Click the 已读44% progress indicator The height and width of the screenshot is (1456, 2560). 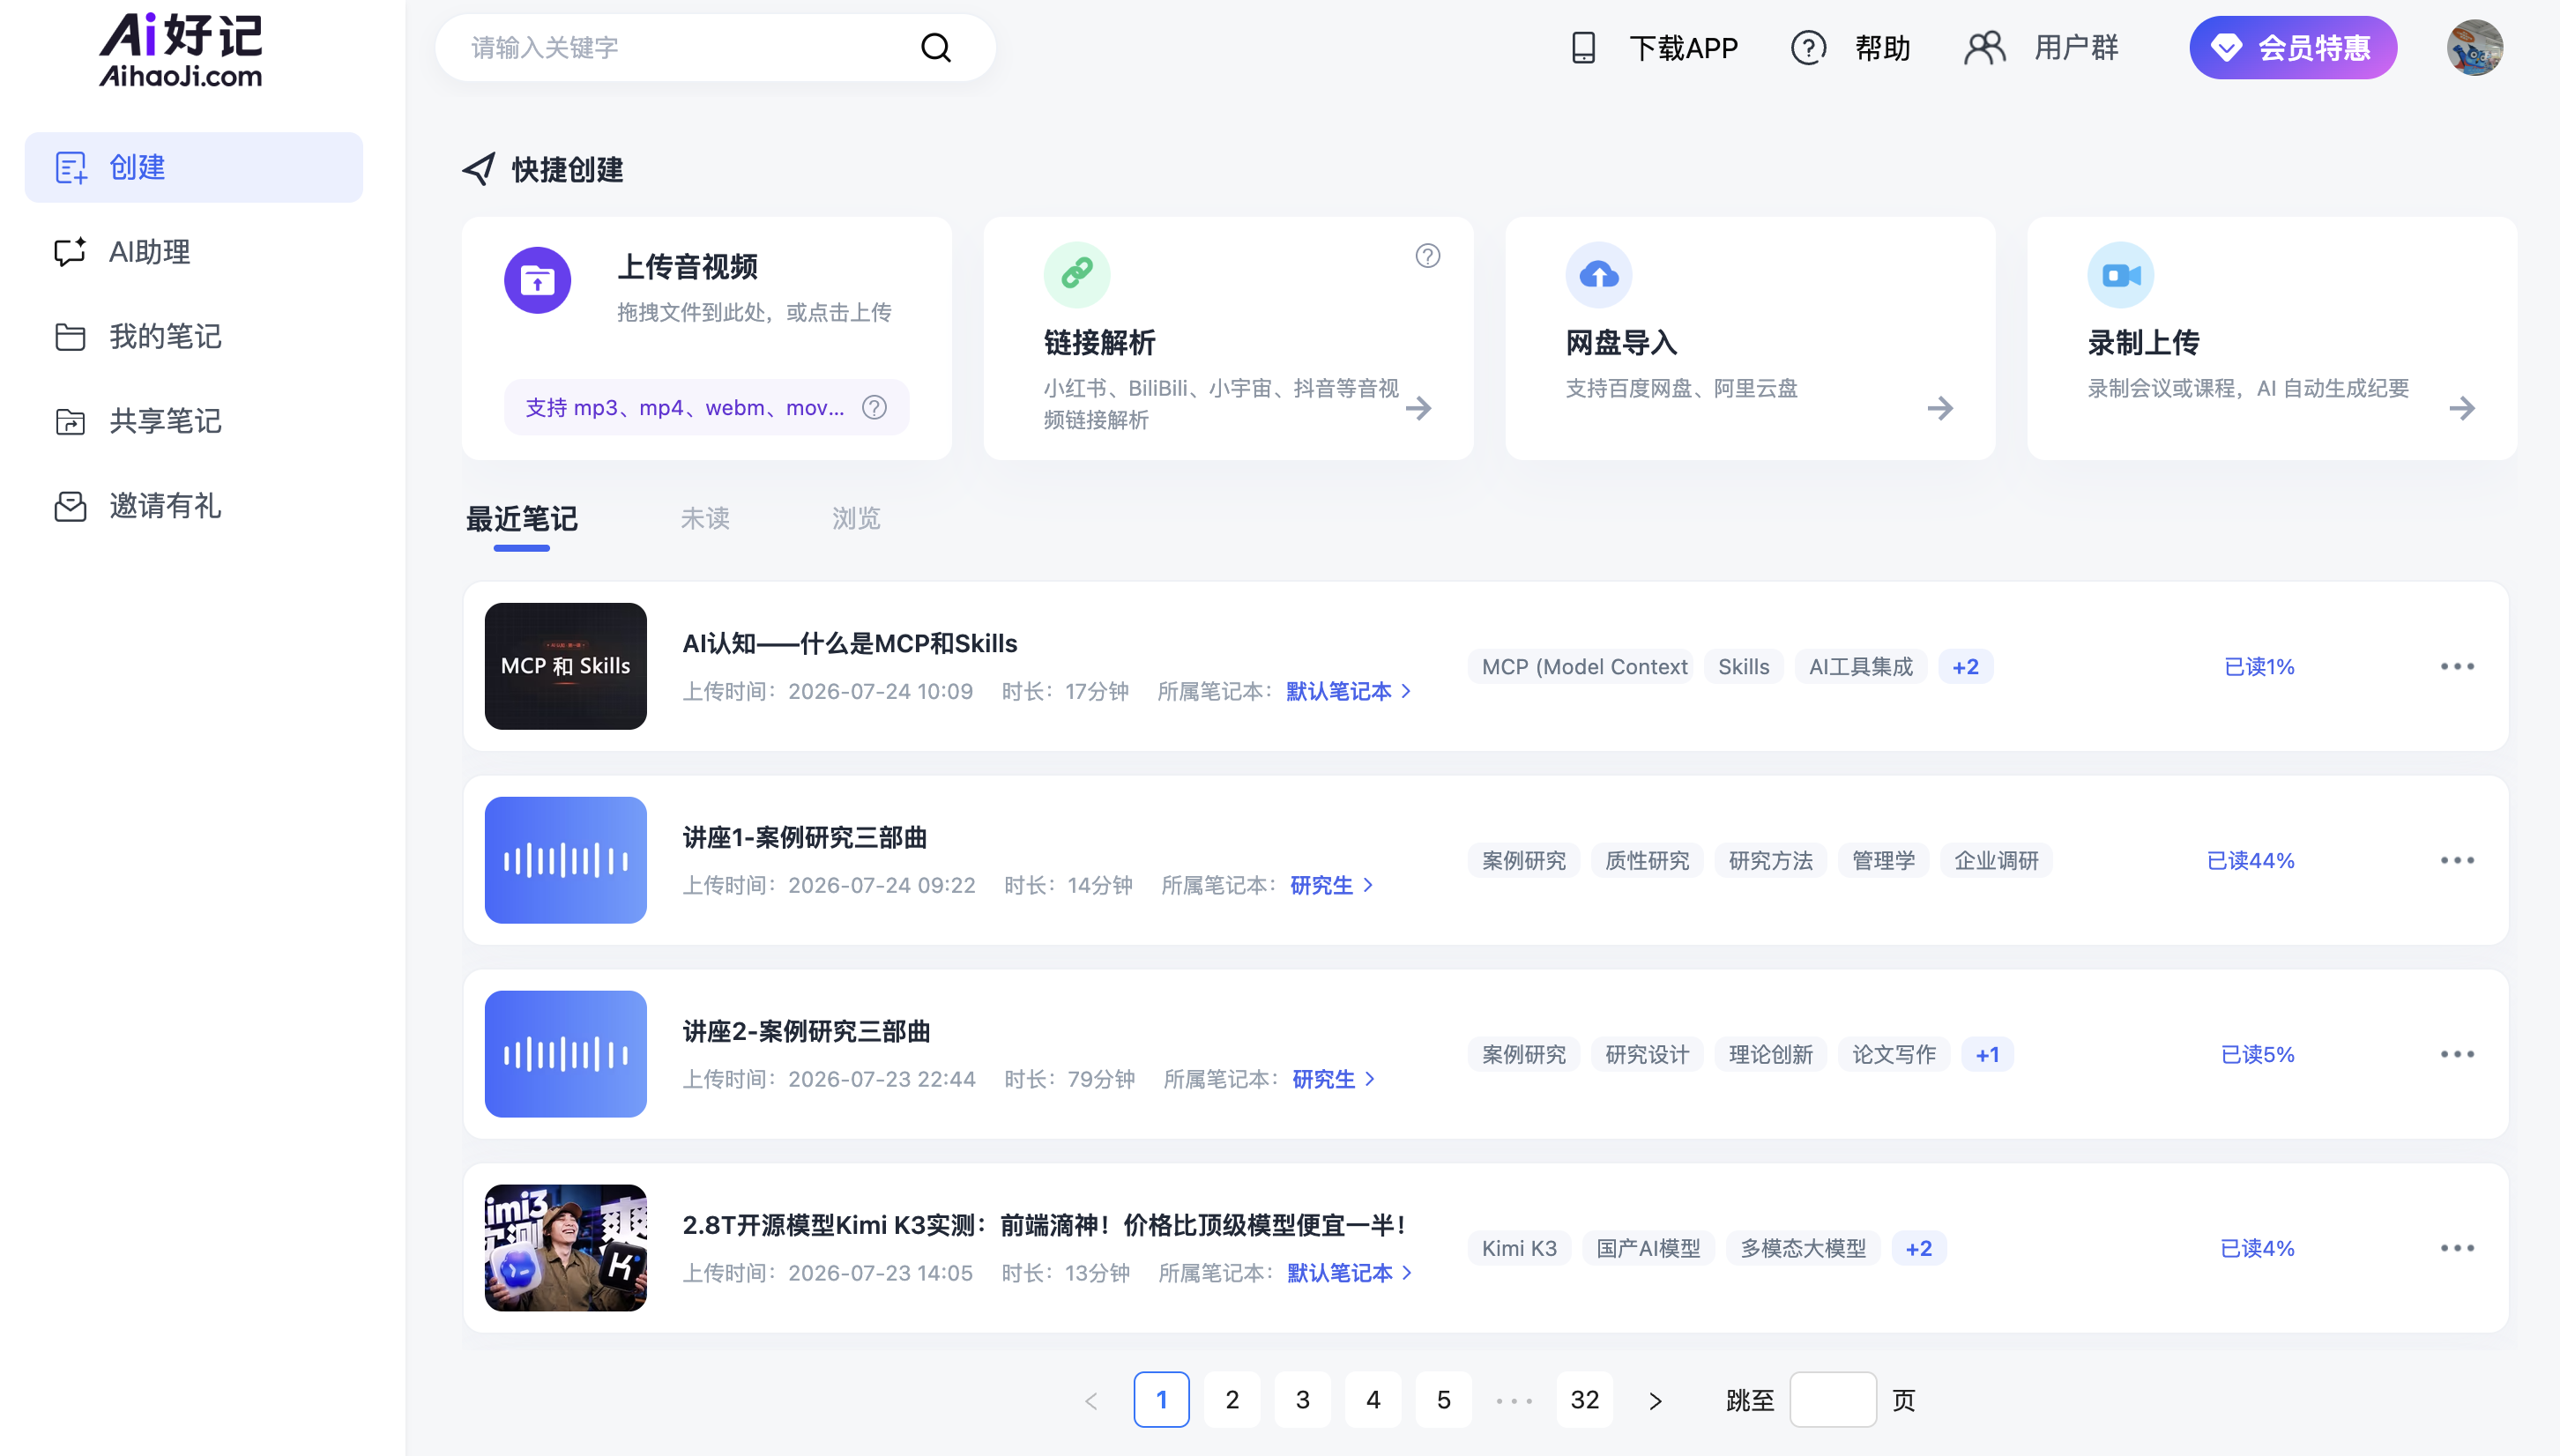[x=2250, y=861]
